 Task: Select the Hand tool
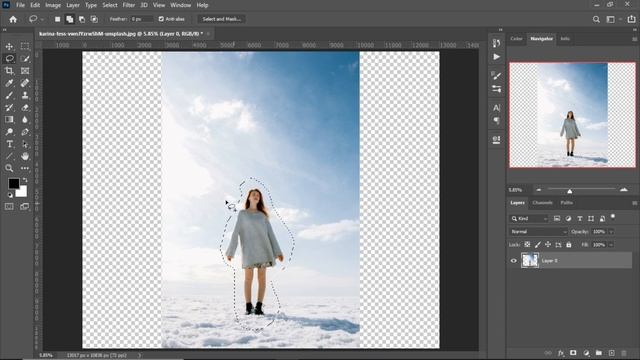[25, 156]
